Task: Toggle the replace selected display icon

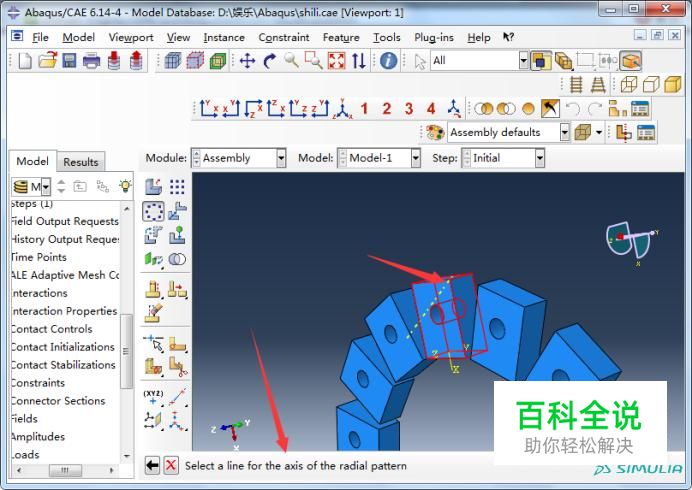Action: 484,109
